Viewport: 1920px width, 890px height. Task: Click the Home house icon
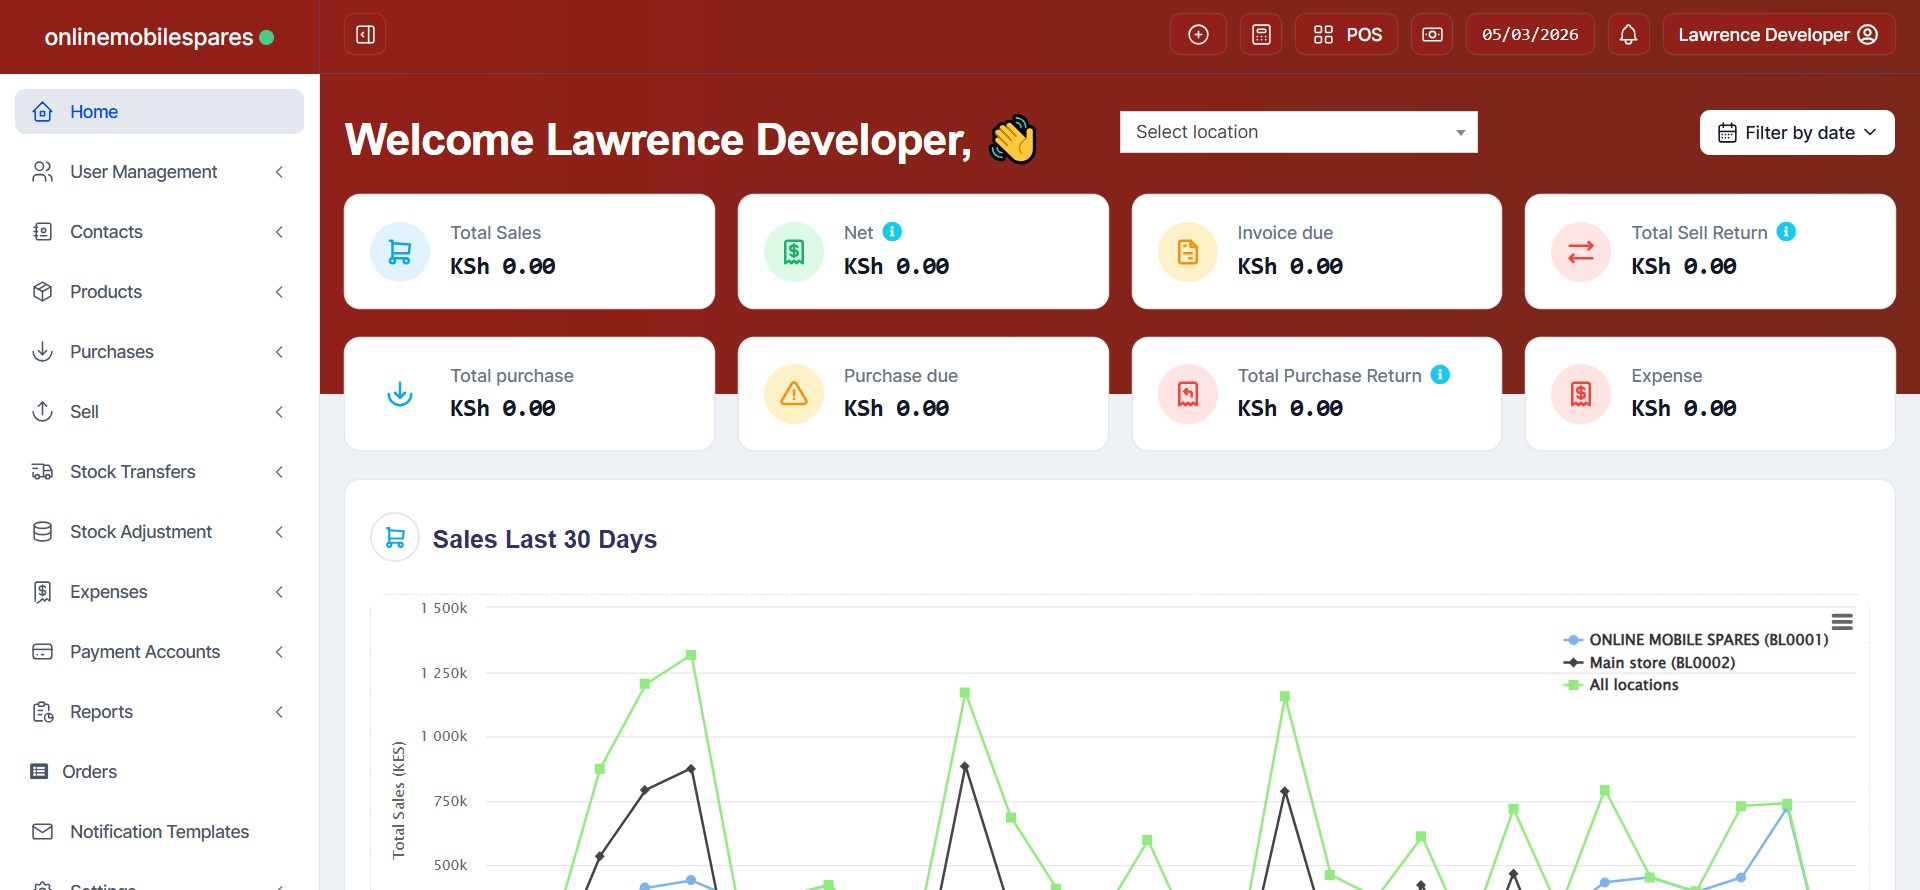(x=42, y=112)
